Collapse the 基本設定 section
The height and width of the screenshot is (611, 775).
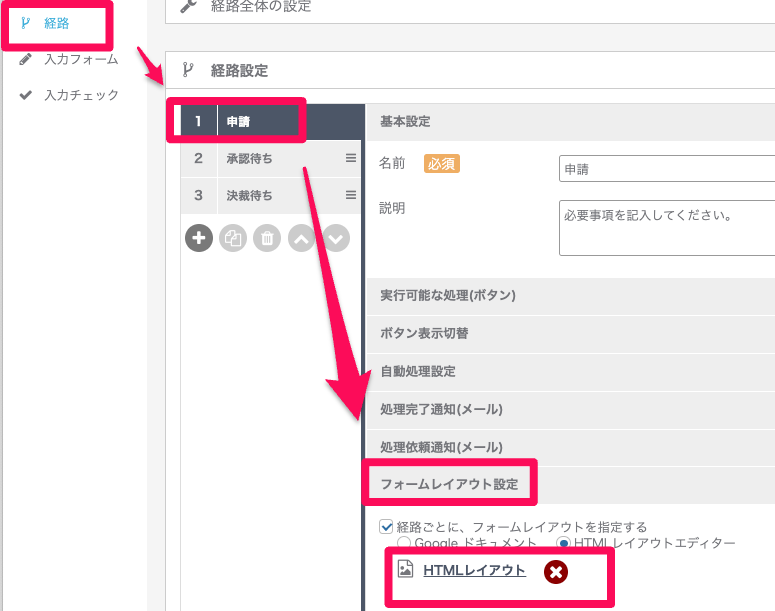coord(570,122)
